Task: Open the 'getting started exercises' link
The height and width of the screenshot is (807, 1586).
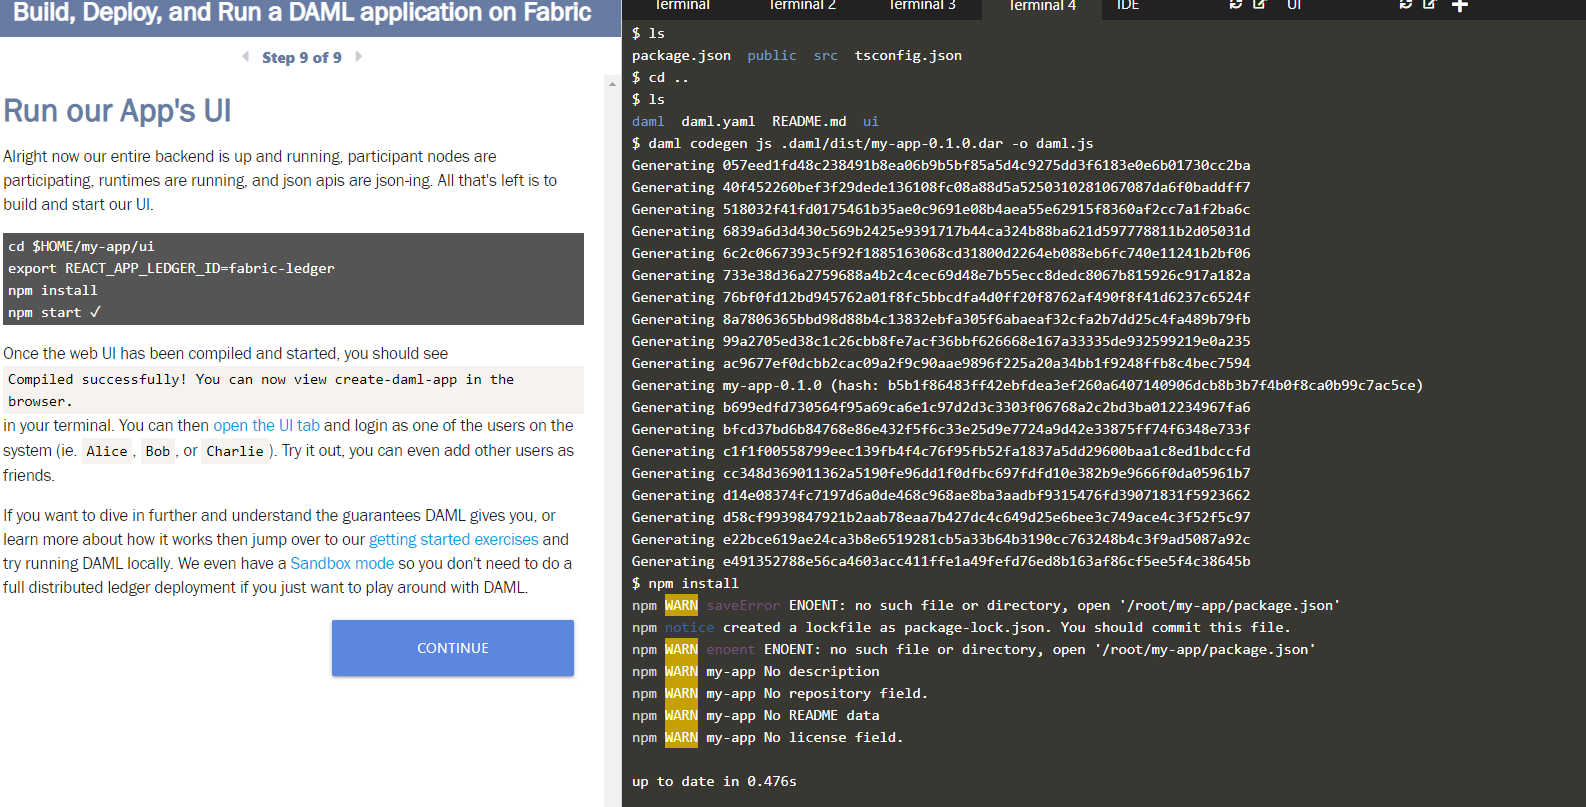Action: 453,540
